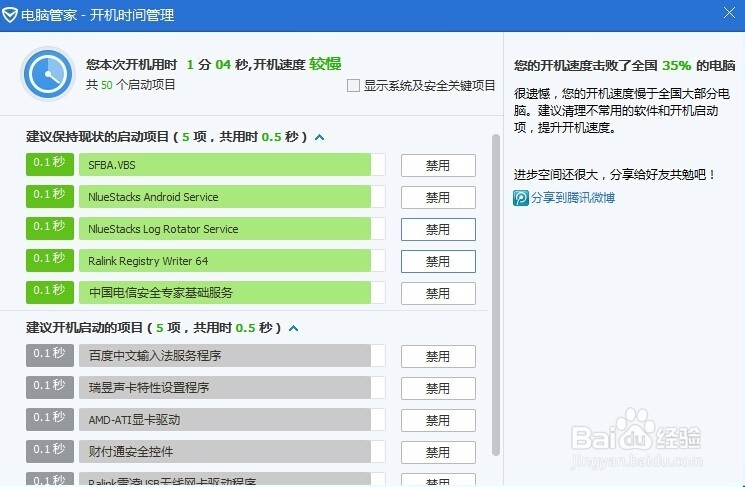Disable NlueStacks Log Rotator Service

pyautogui.click(x=438, y=229)
